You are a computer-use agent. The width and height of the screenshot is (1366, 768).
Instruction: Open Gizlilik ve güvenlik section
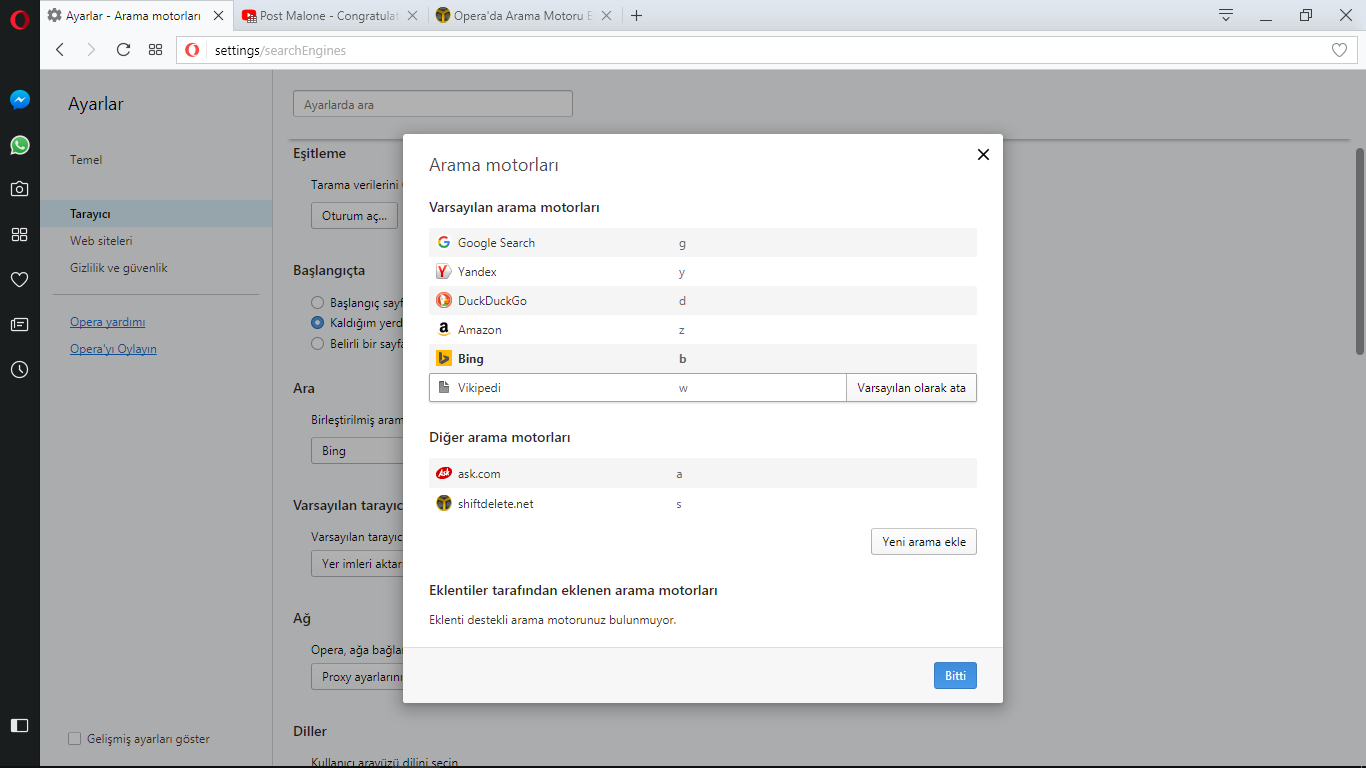coord(119,268)
